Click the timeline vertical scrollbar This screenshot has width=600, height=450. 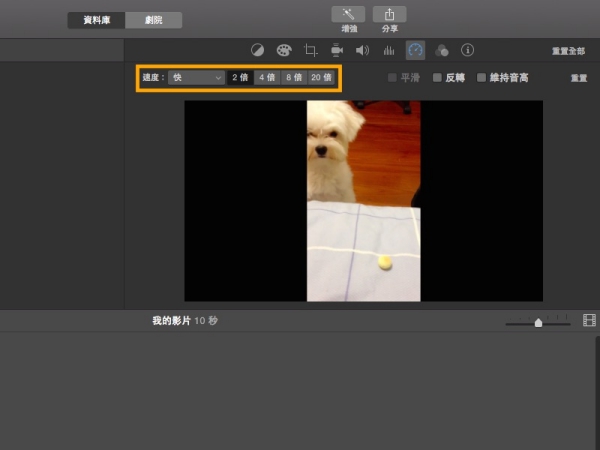(597, 393)
